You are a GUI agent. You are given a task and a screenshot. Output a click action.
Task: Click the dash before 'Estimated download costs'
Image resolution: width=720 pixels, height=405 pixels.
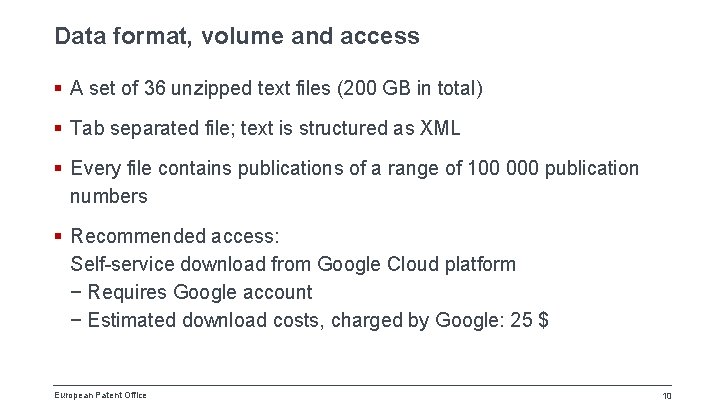click(76, 321)
